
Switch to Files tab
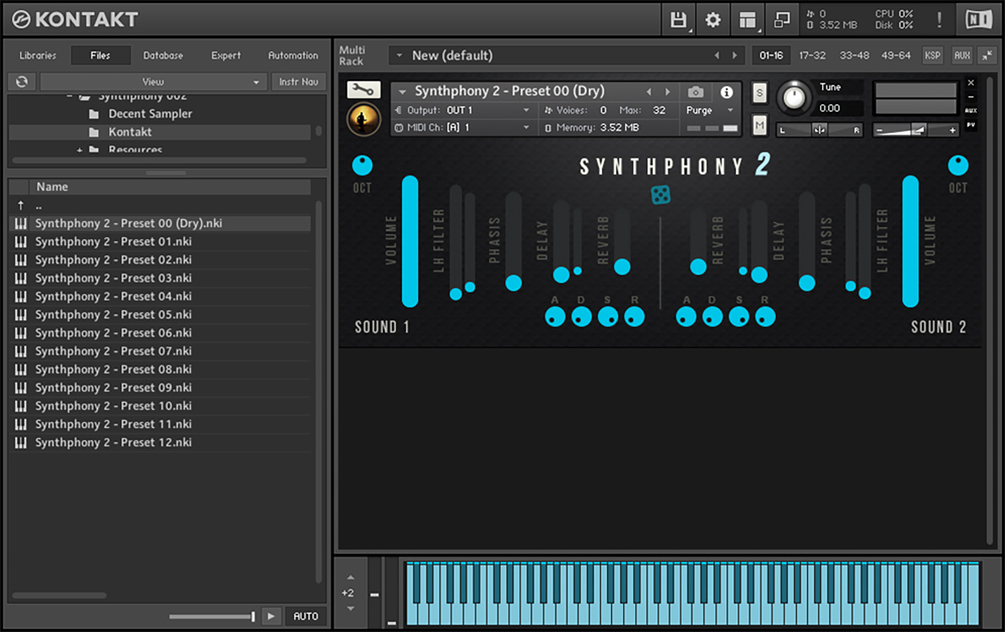(x=100, y=56)
